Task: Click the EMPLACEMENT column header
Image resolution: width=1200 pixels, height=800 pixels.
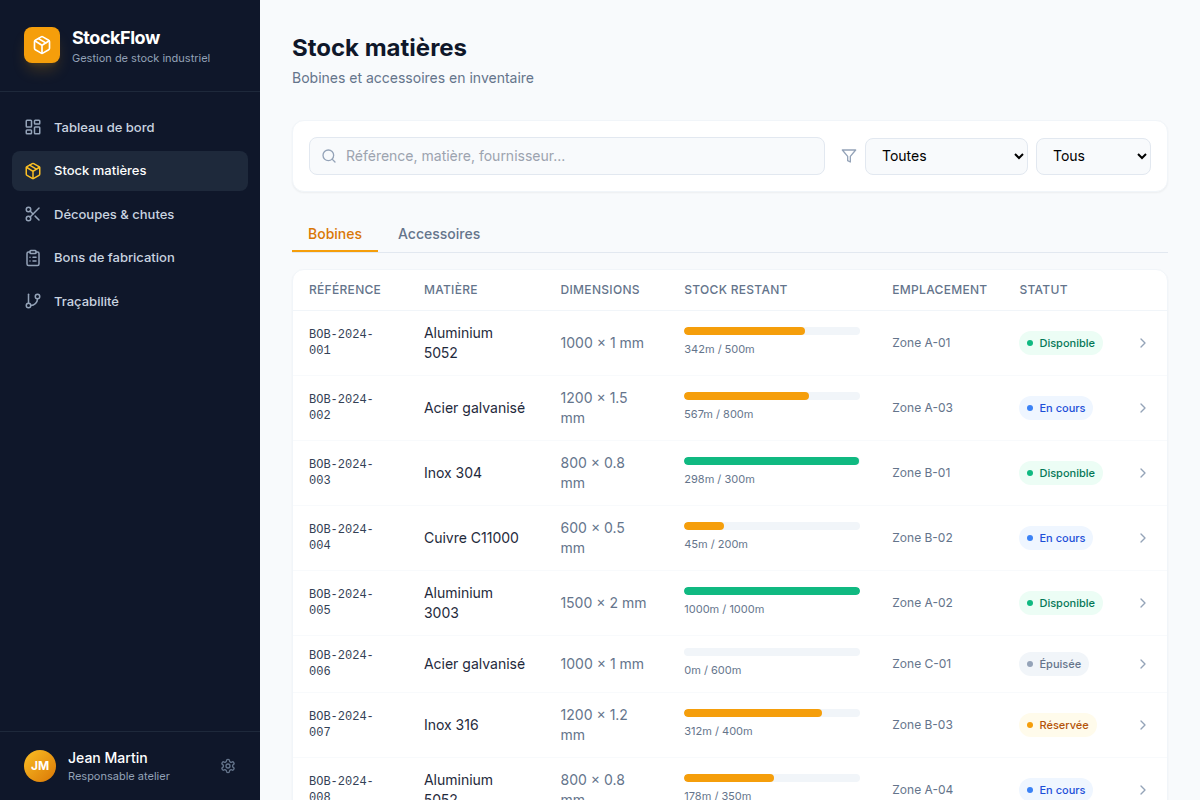Action: pyautogui.click(x=940, y=290)
